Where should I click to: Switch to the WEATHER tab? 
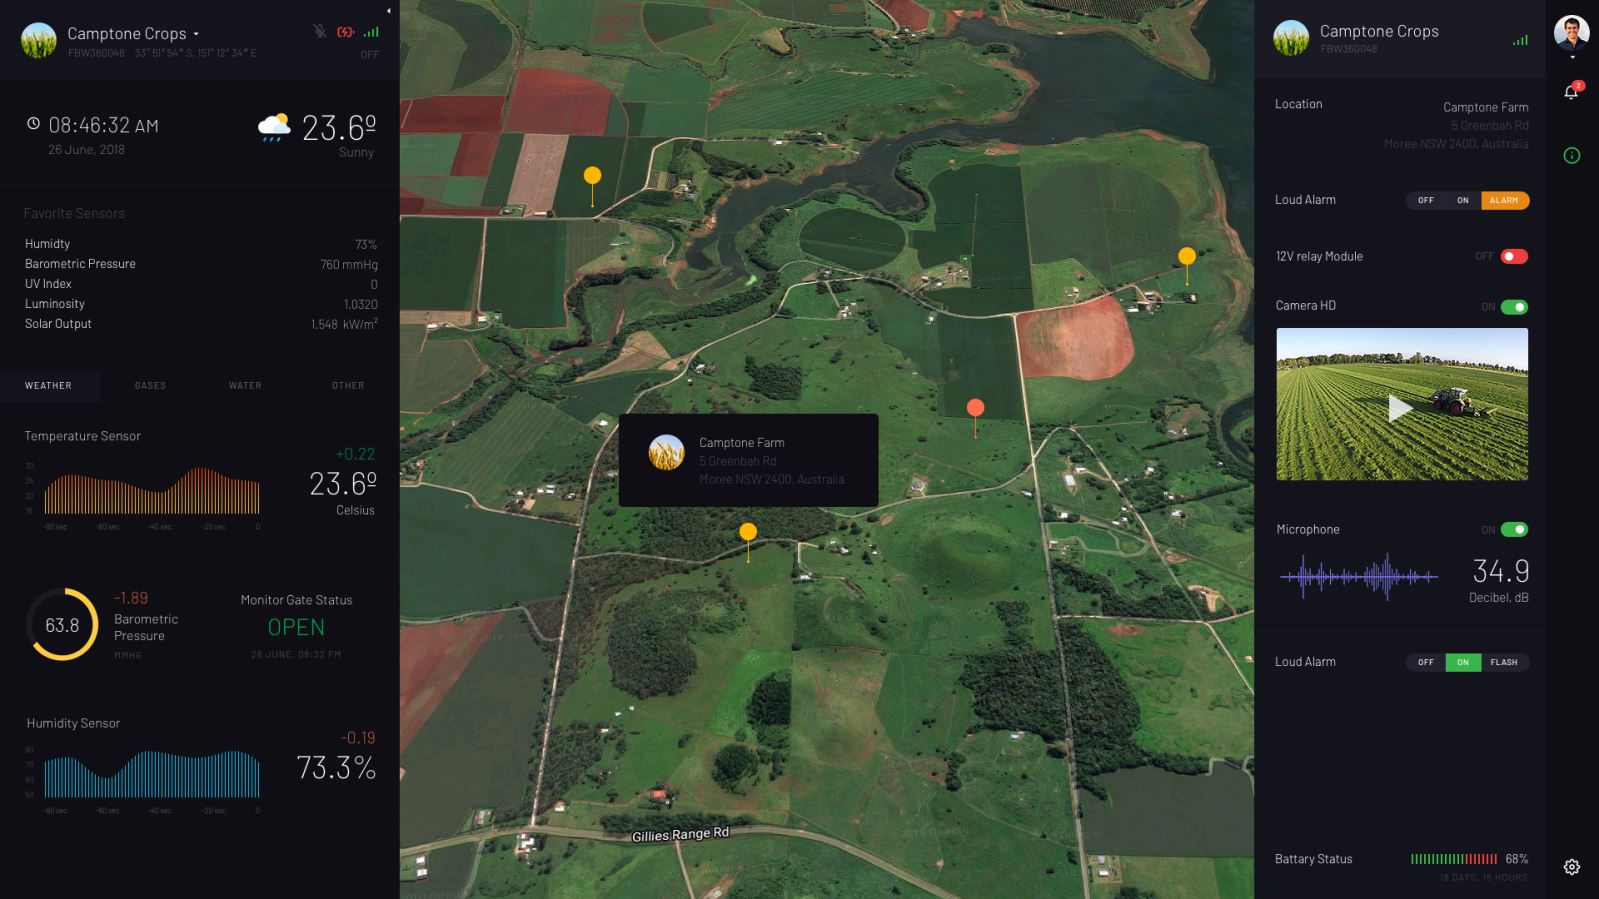49,386
